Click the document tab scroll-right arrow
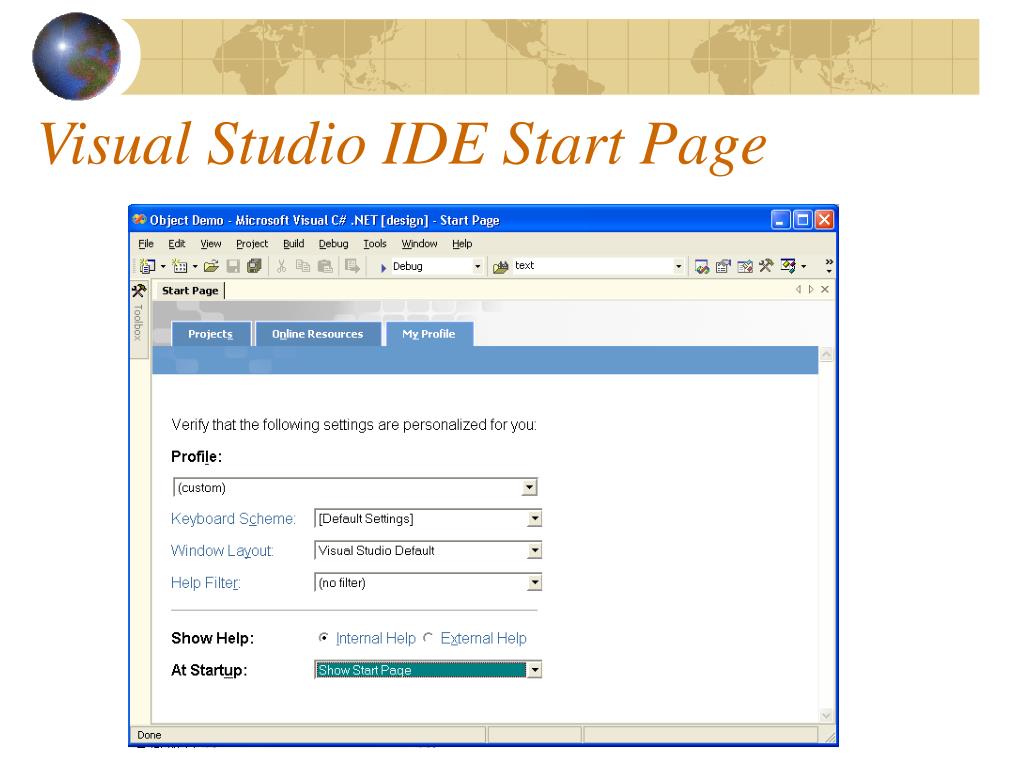 pos(811,289)
